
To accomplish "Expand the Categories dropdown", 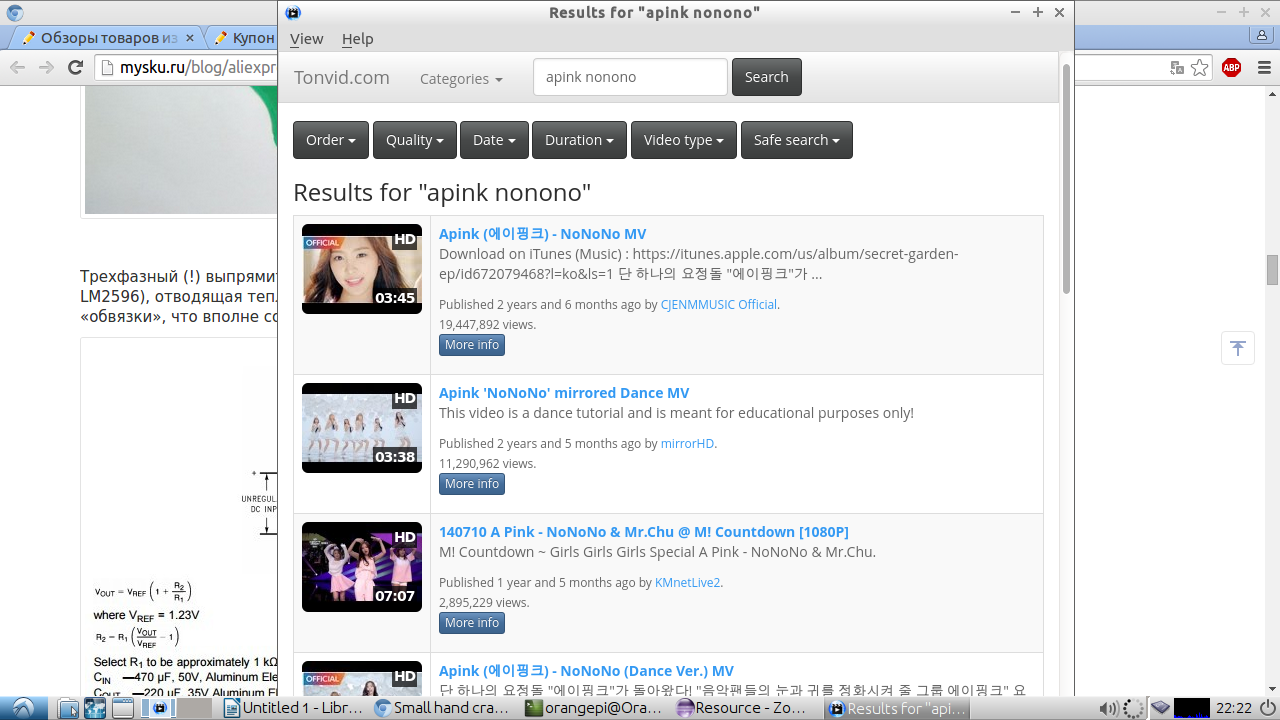I will 461,78.
